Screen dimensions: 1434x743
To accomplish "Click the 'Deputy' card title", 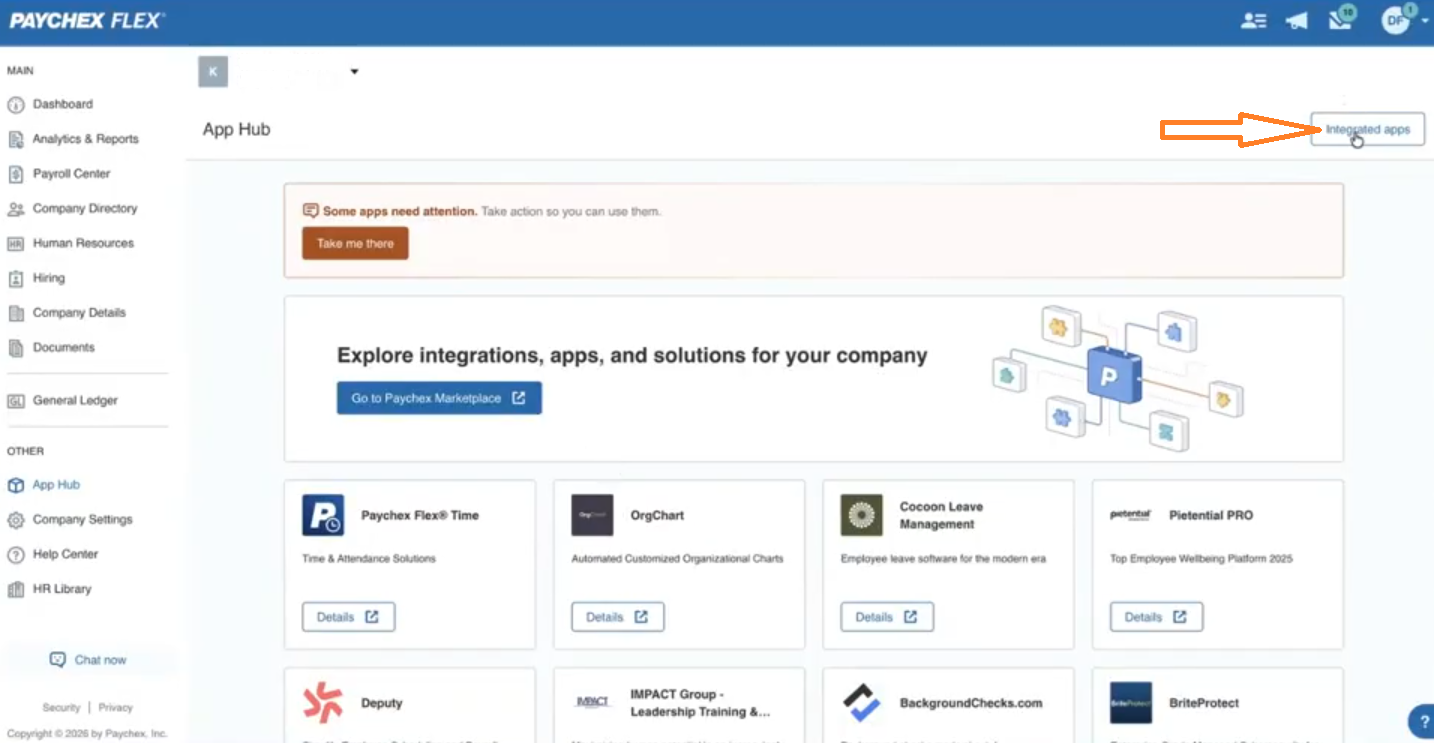I will point(381,703).
